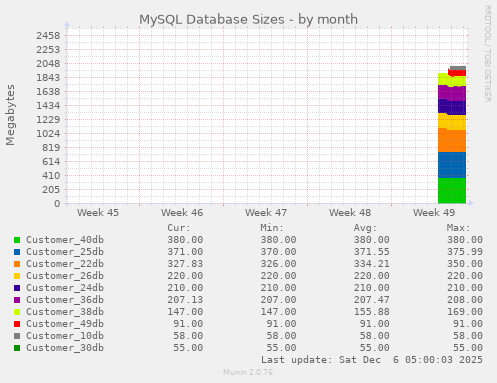Click the orange Customer_22db area in the chart

click(452, 141)
